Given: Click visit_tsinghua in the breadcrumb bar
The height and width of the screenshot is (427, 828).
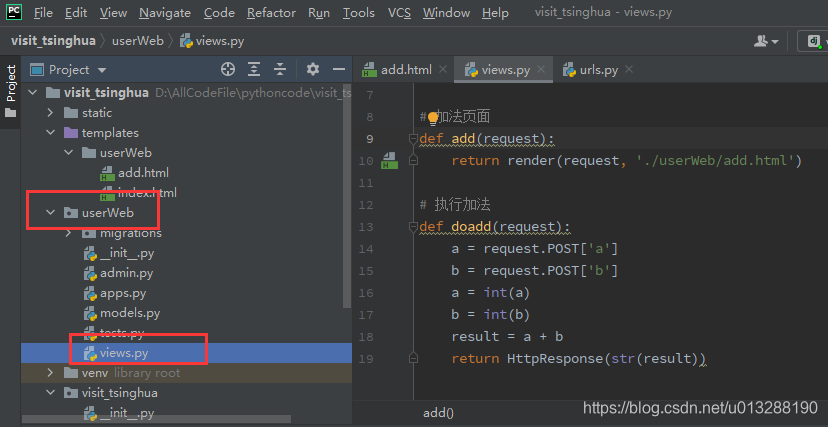Looking at the screenshot, I should click(x=53, y=41).
